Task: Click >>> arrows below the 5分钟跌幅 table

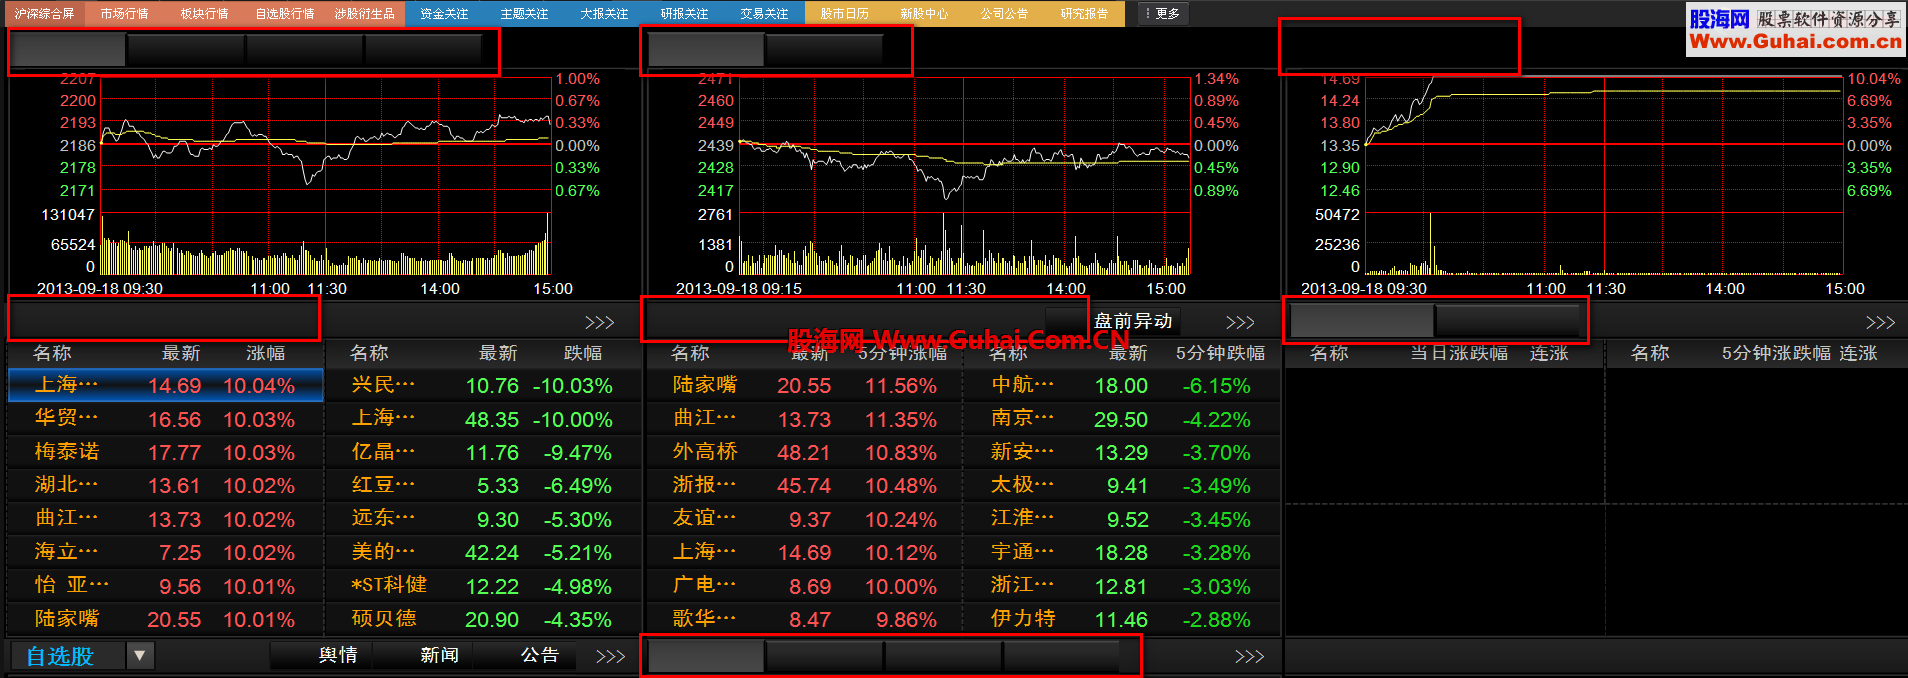Action: pos(1249,656)
